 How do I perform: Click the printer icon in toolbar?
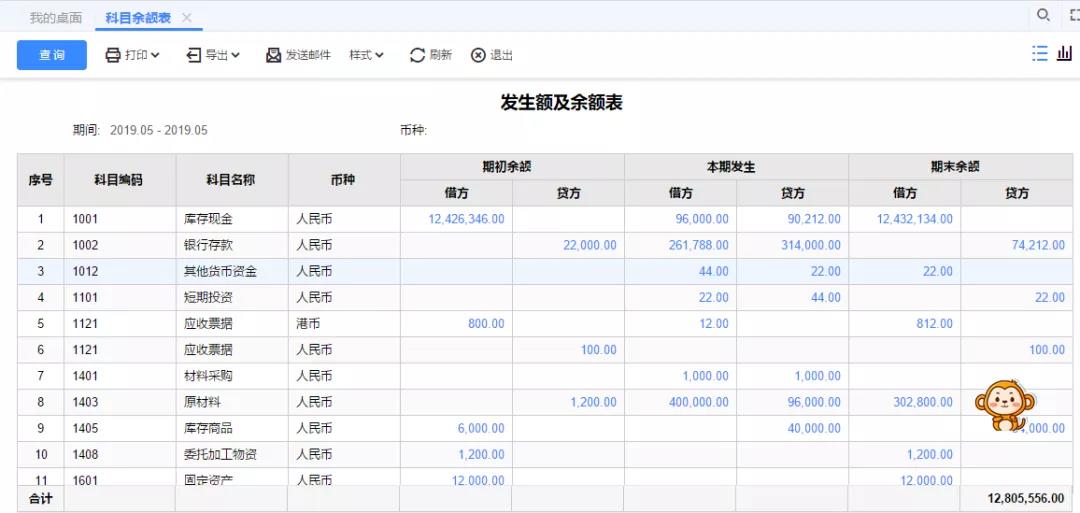point(113,55)
